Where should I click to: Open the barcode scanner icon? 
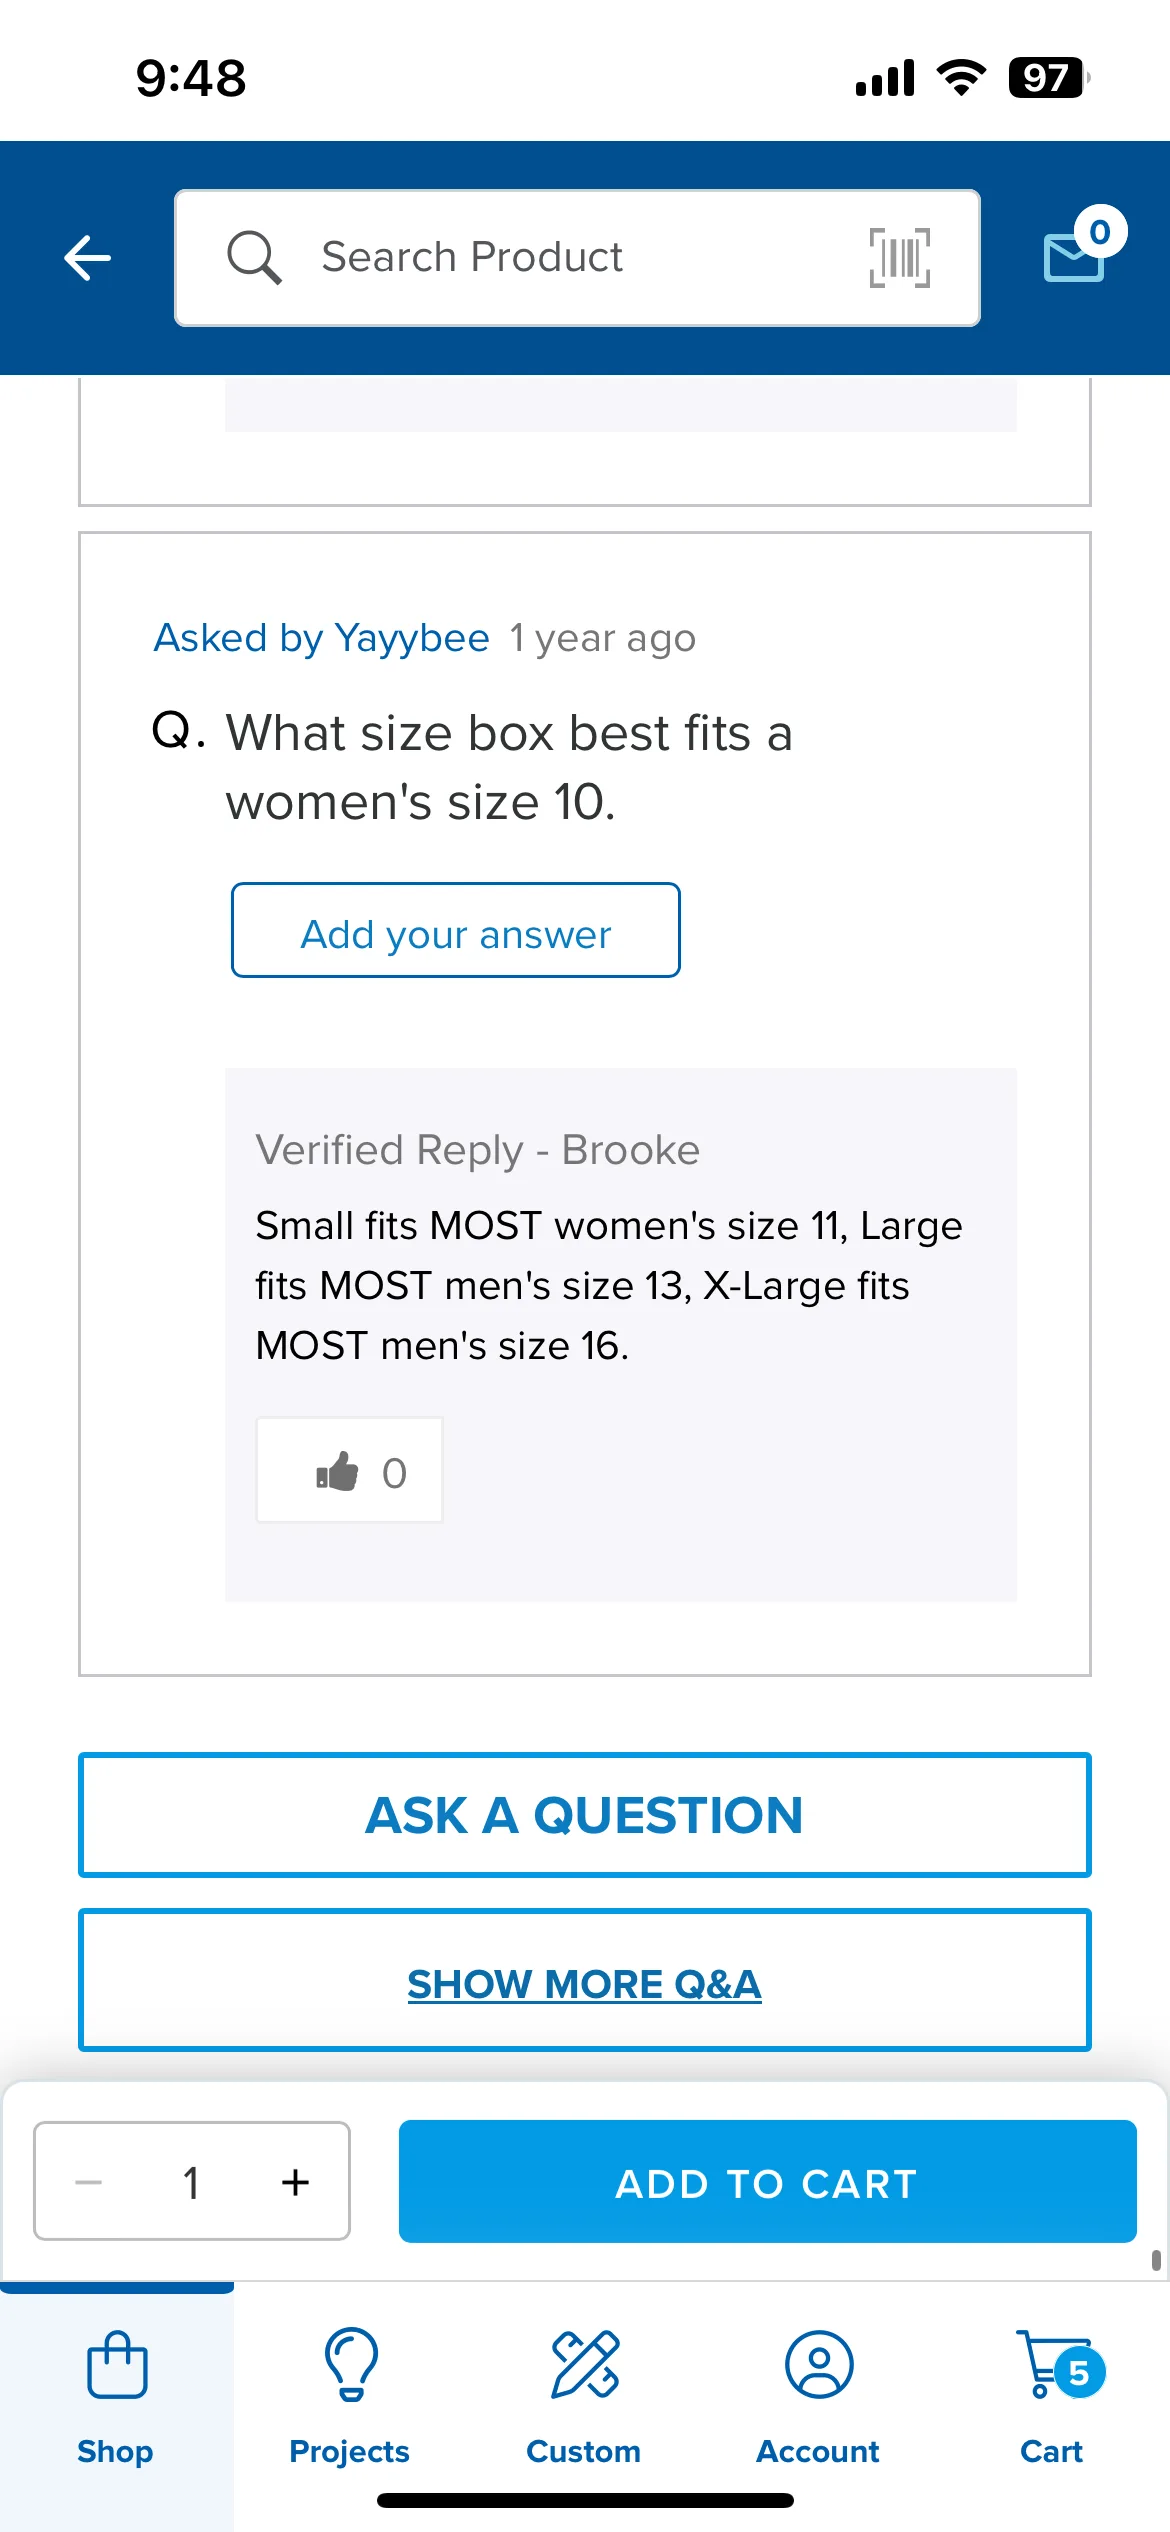tap(899, 257)
